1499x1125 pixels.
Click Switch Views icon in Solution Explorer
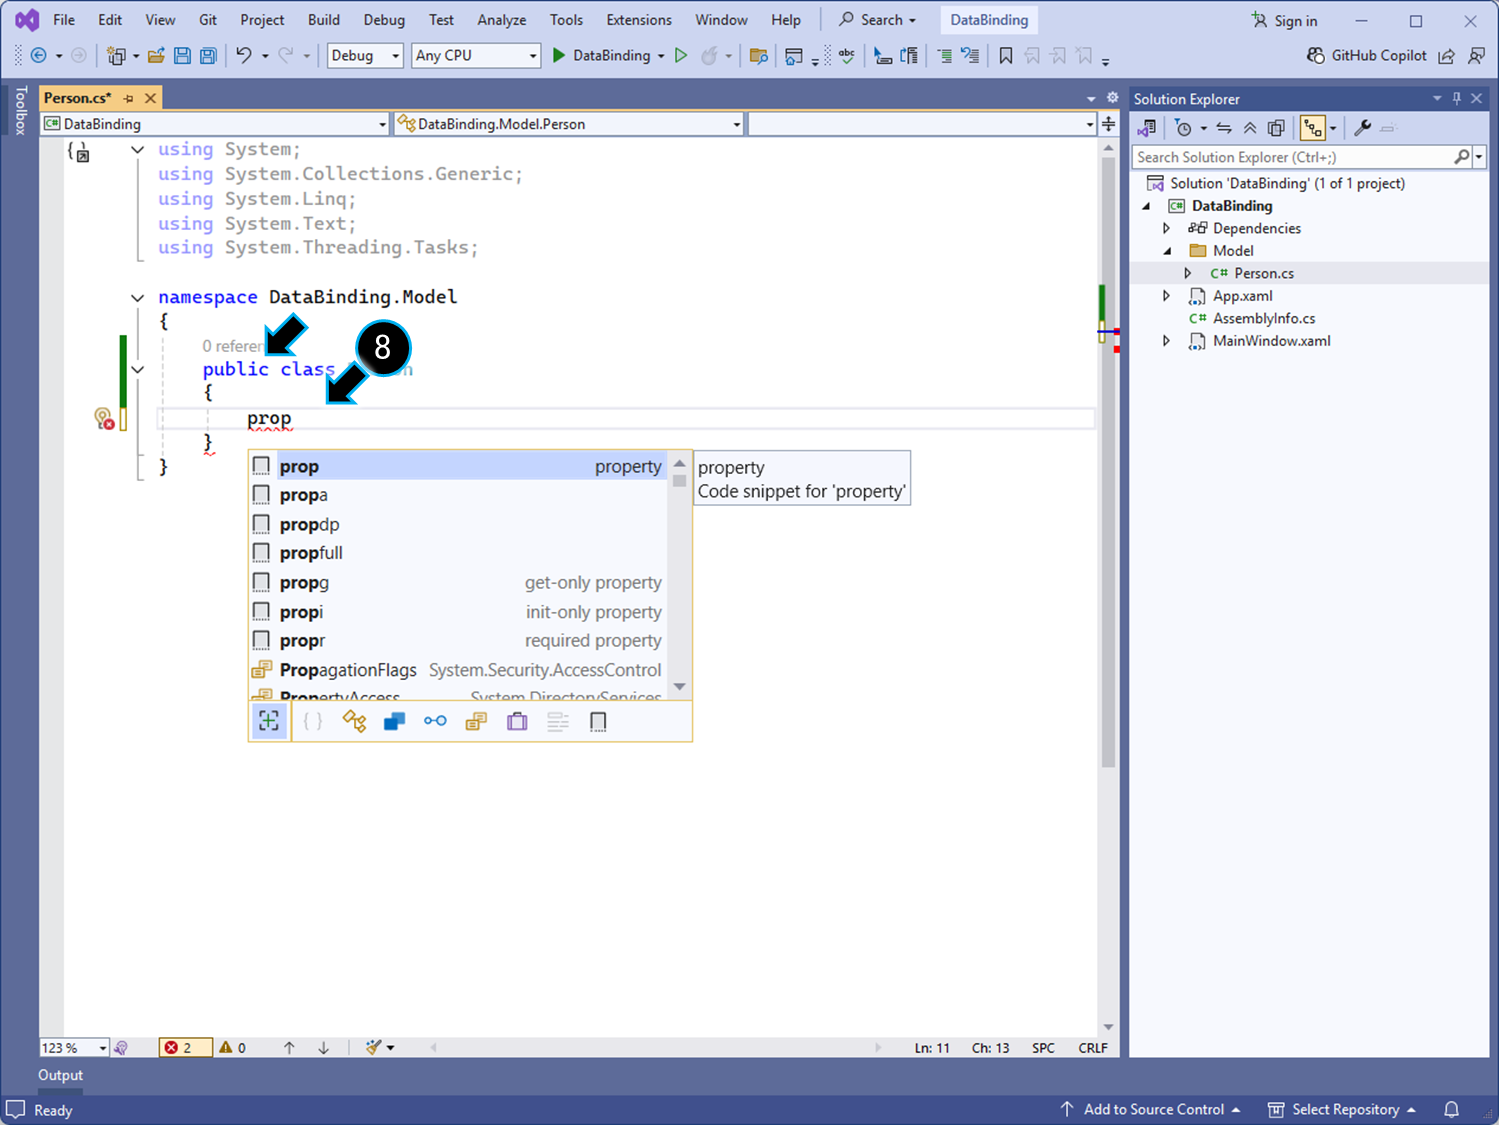(x=1147, y=128)
